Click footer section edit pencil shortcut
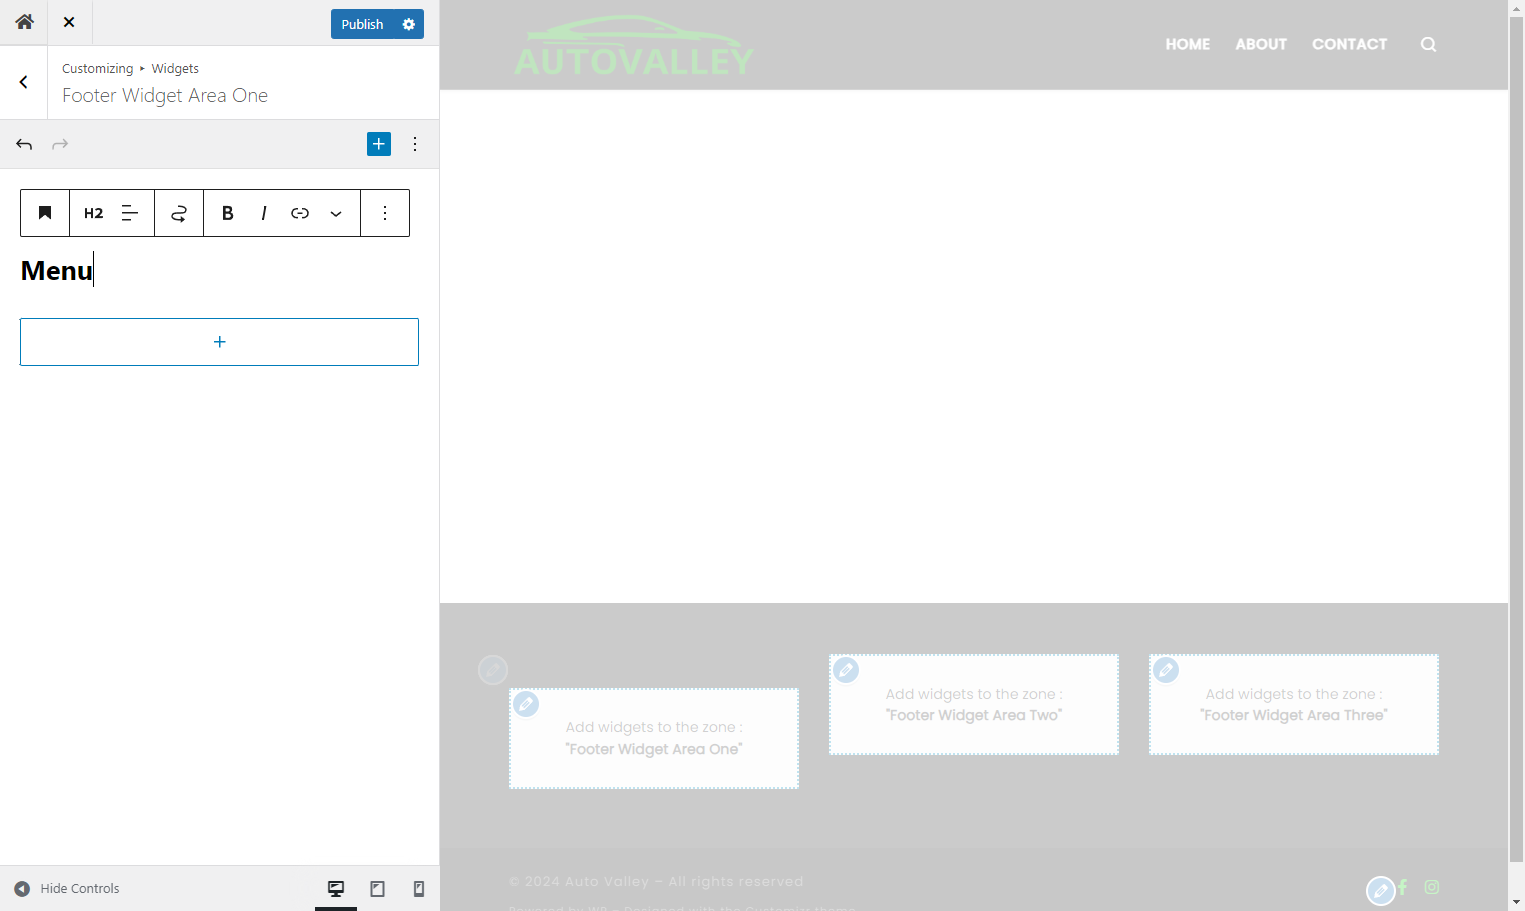The height and width of the screenshot is (911, 1525). click(493, 670)
